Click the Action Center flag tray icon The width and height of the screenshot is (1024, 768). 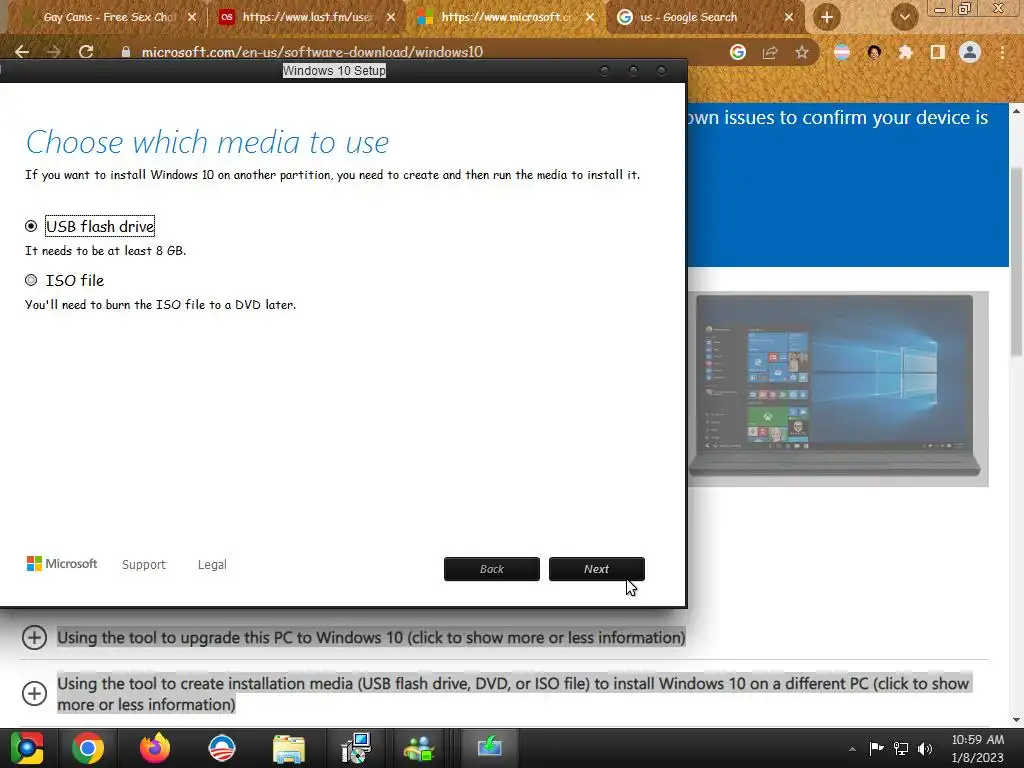(x=876, y=748)
